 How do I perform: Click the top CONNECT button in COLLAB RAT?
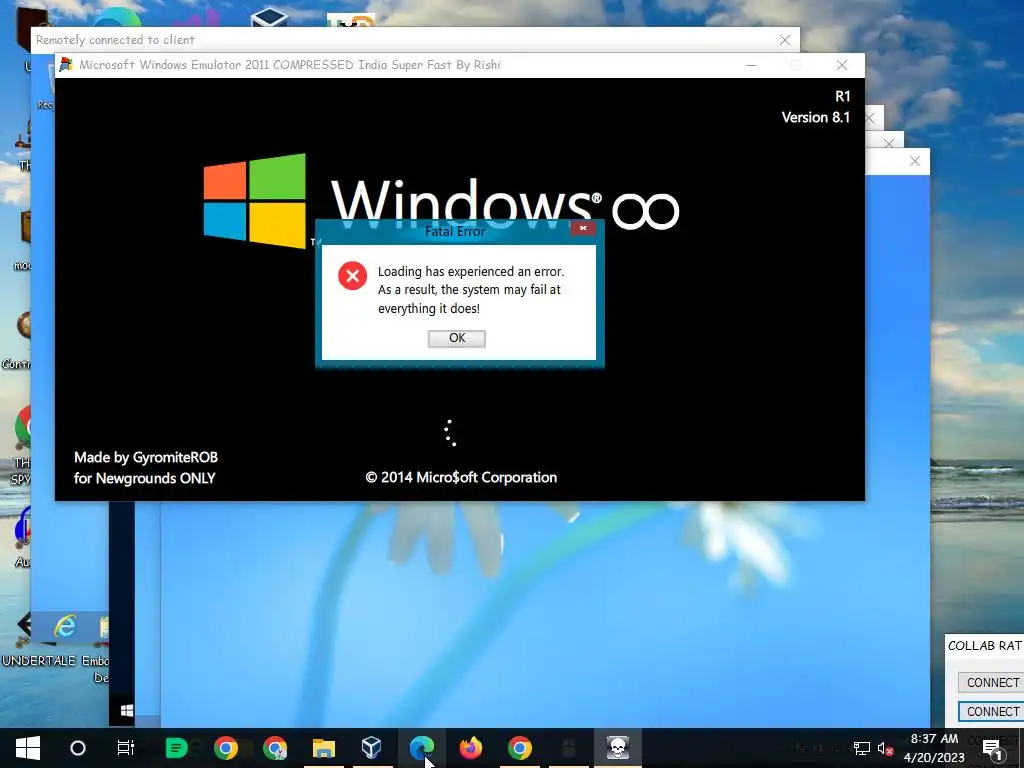pos(992,682)
